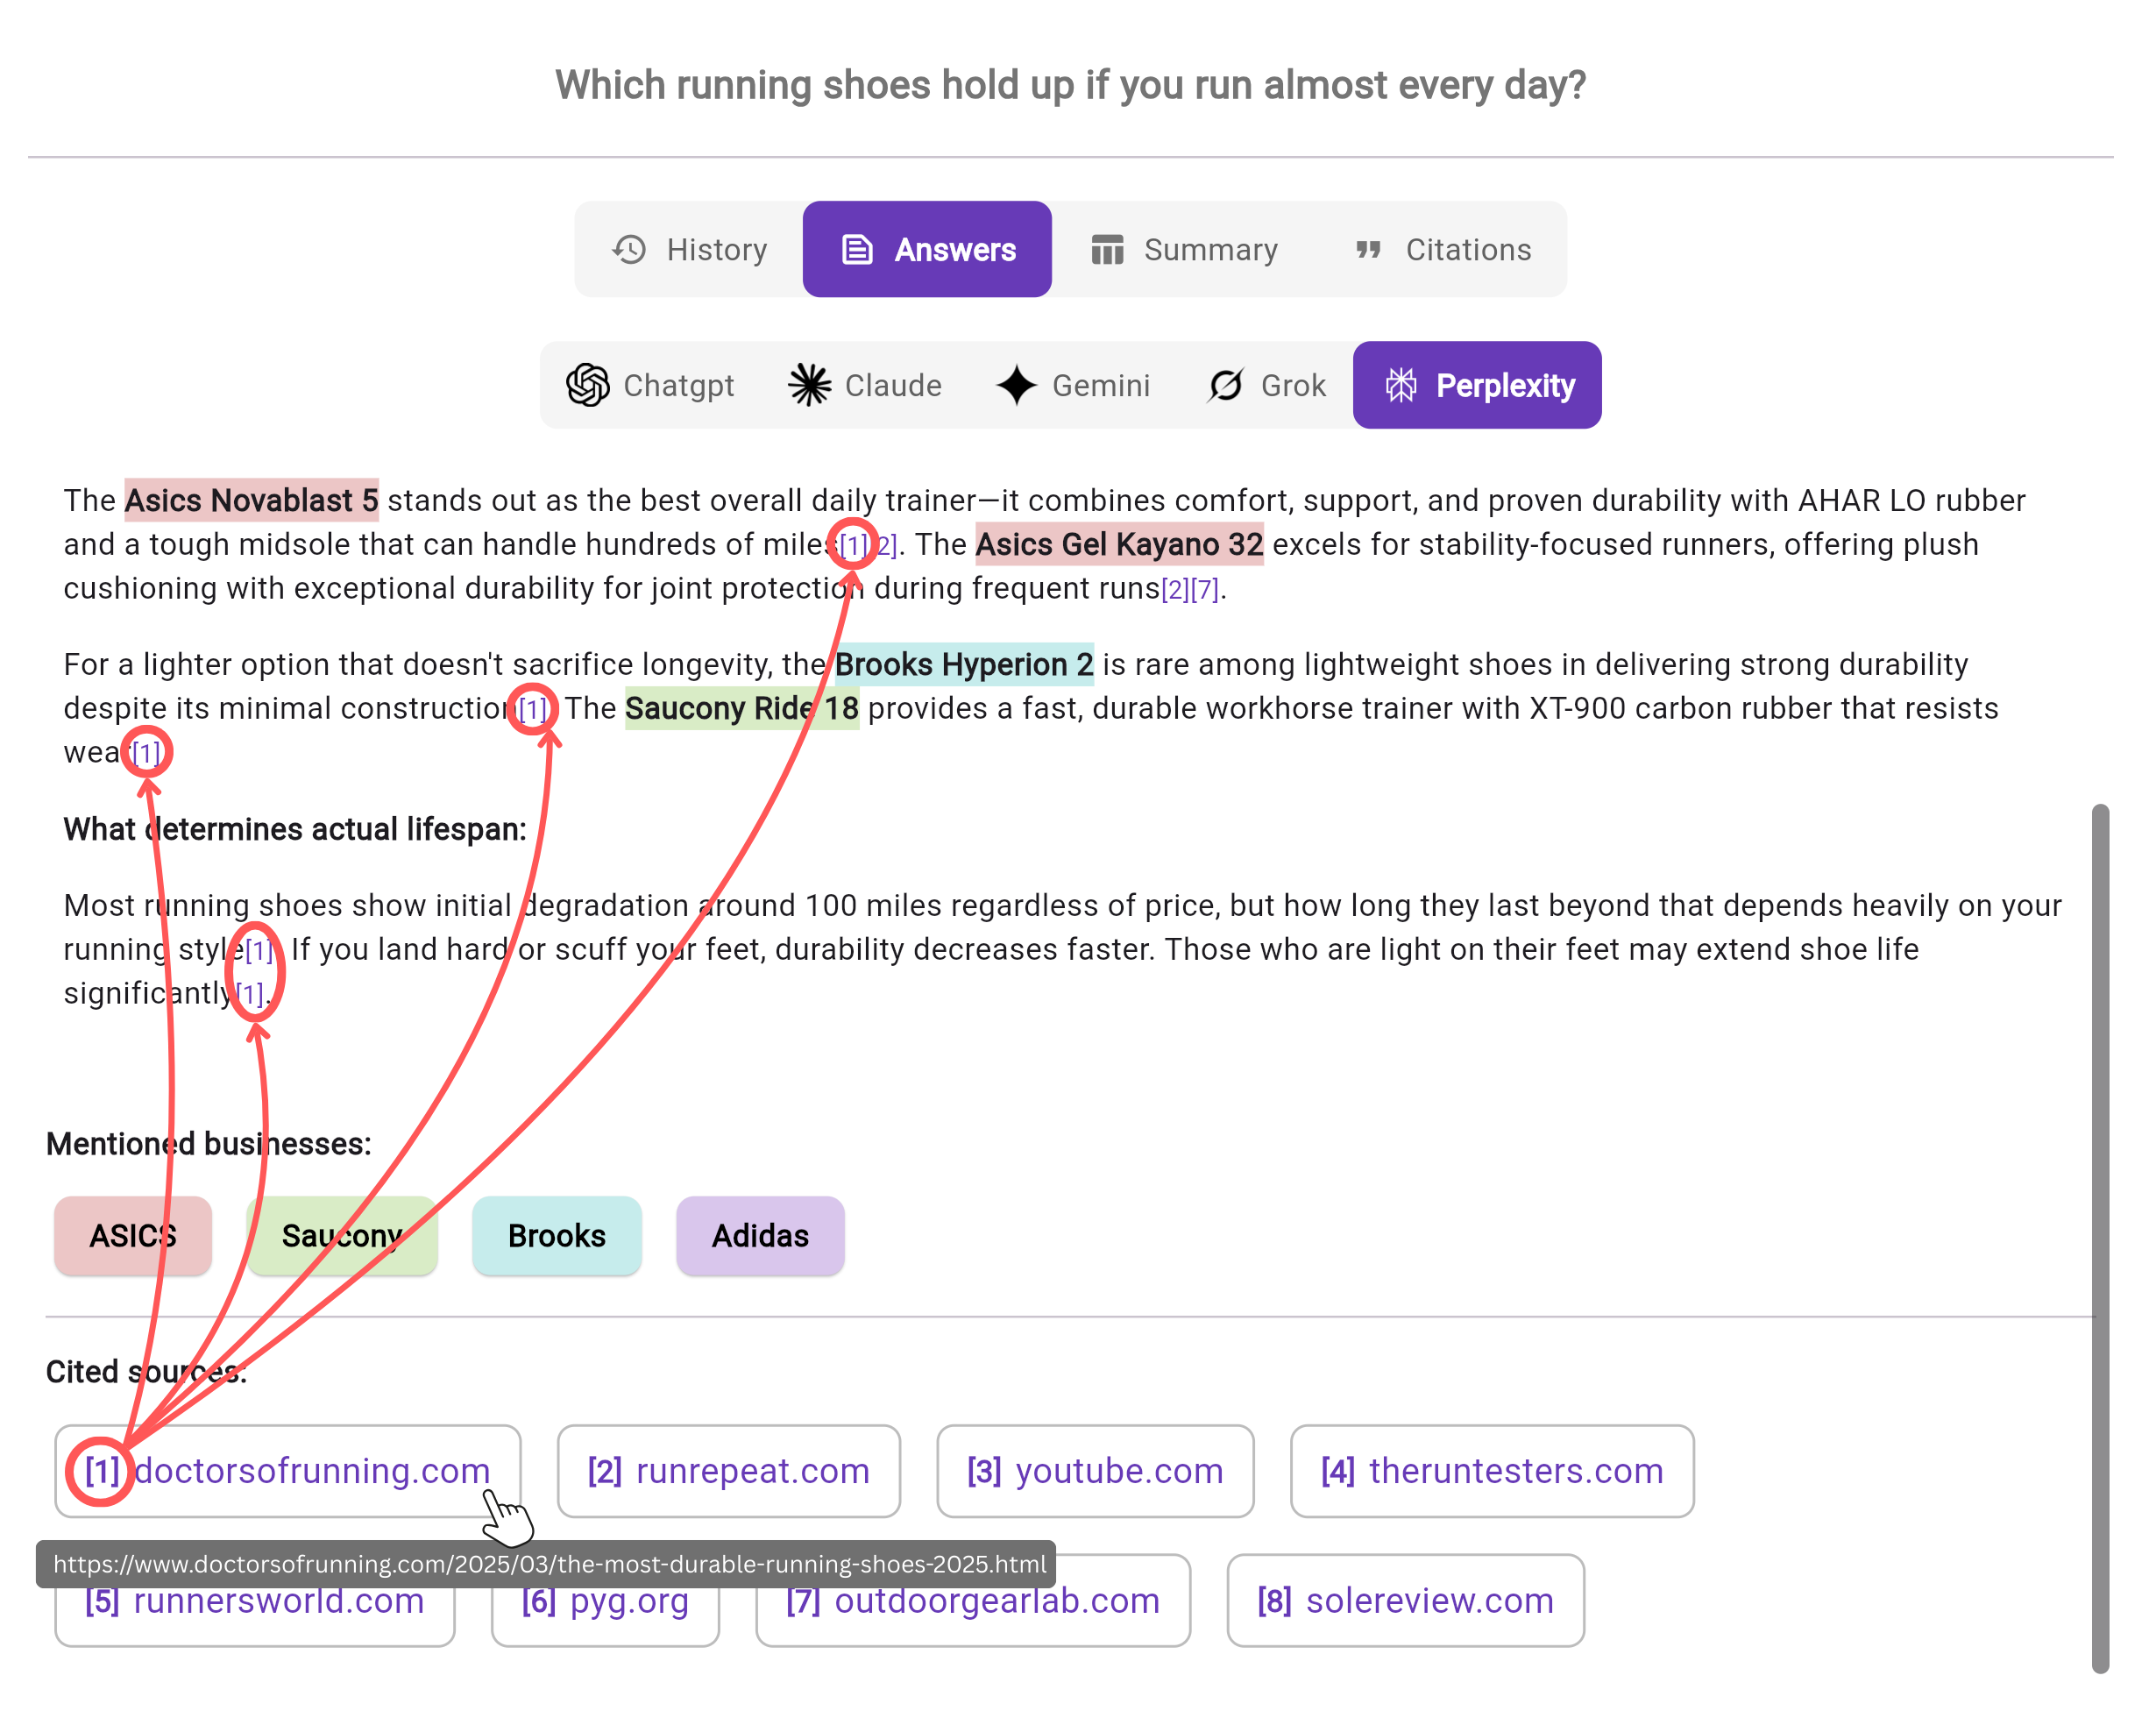Click the Perplexity logo icon
Image resolution: width=2156 pixels, height=1711 pixels.
click(1403, 385)
